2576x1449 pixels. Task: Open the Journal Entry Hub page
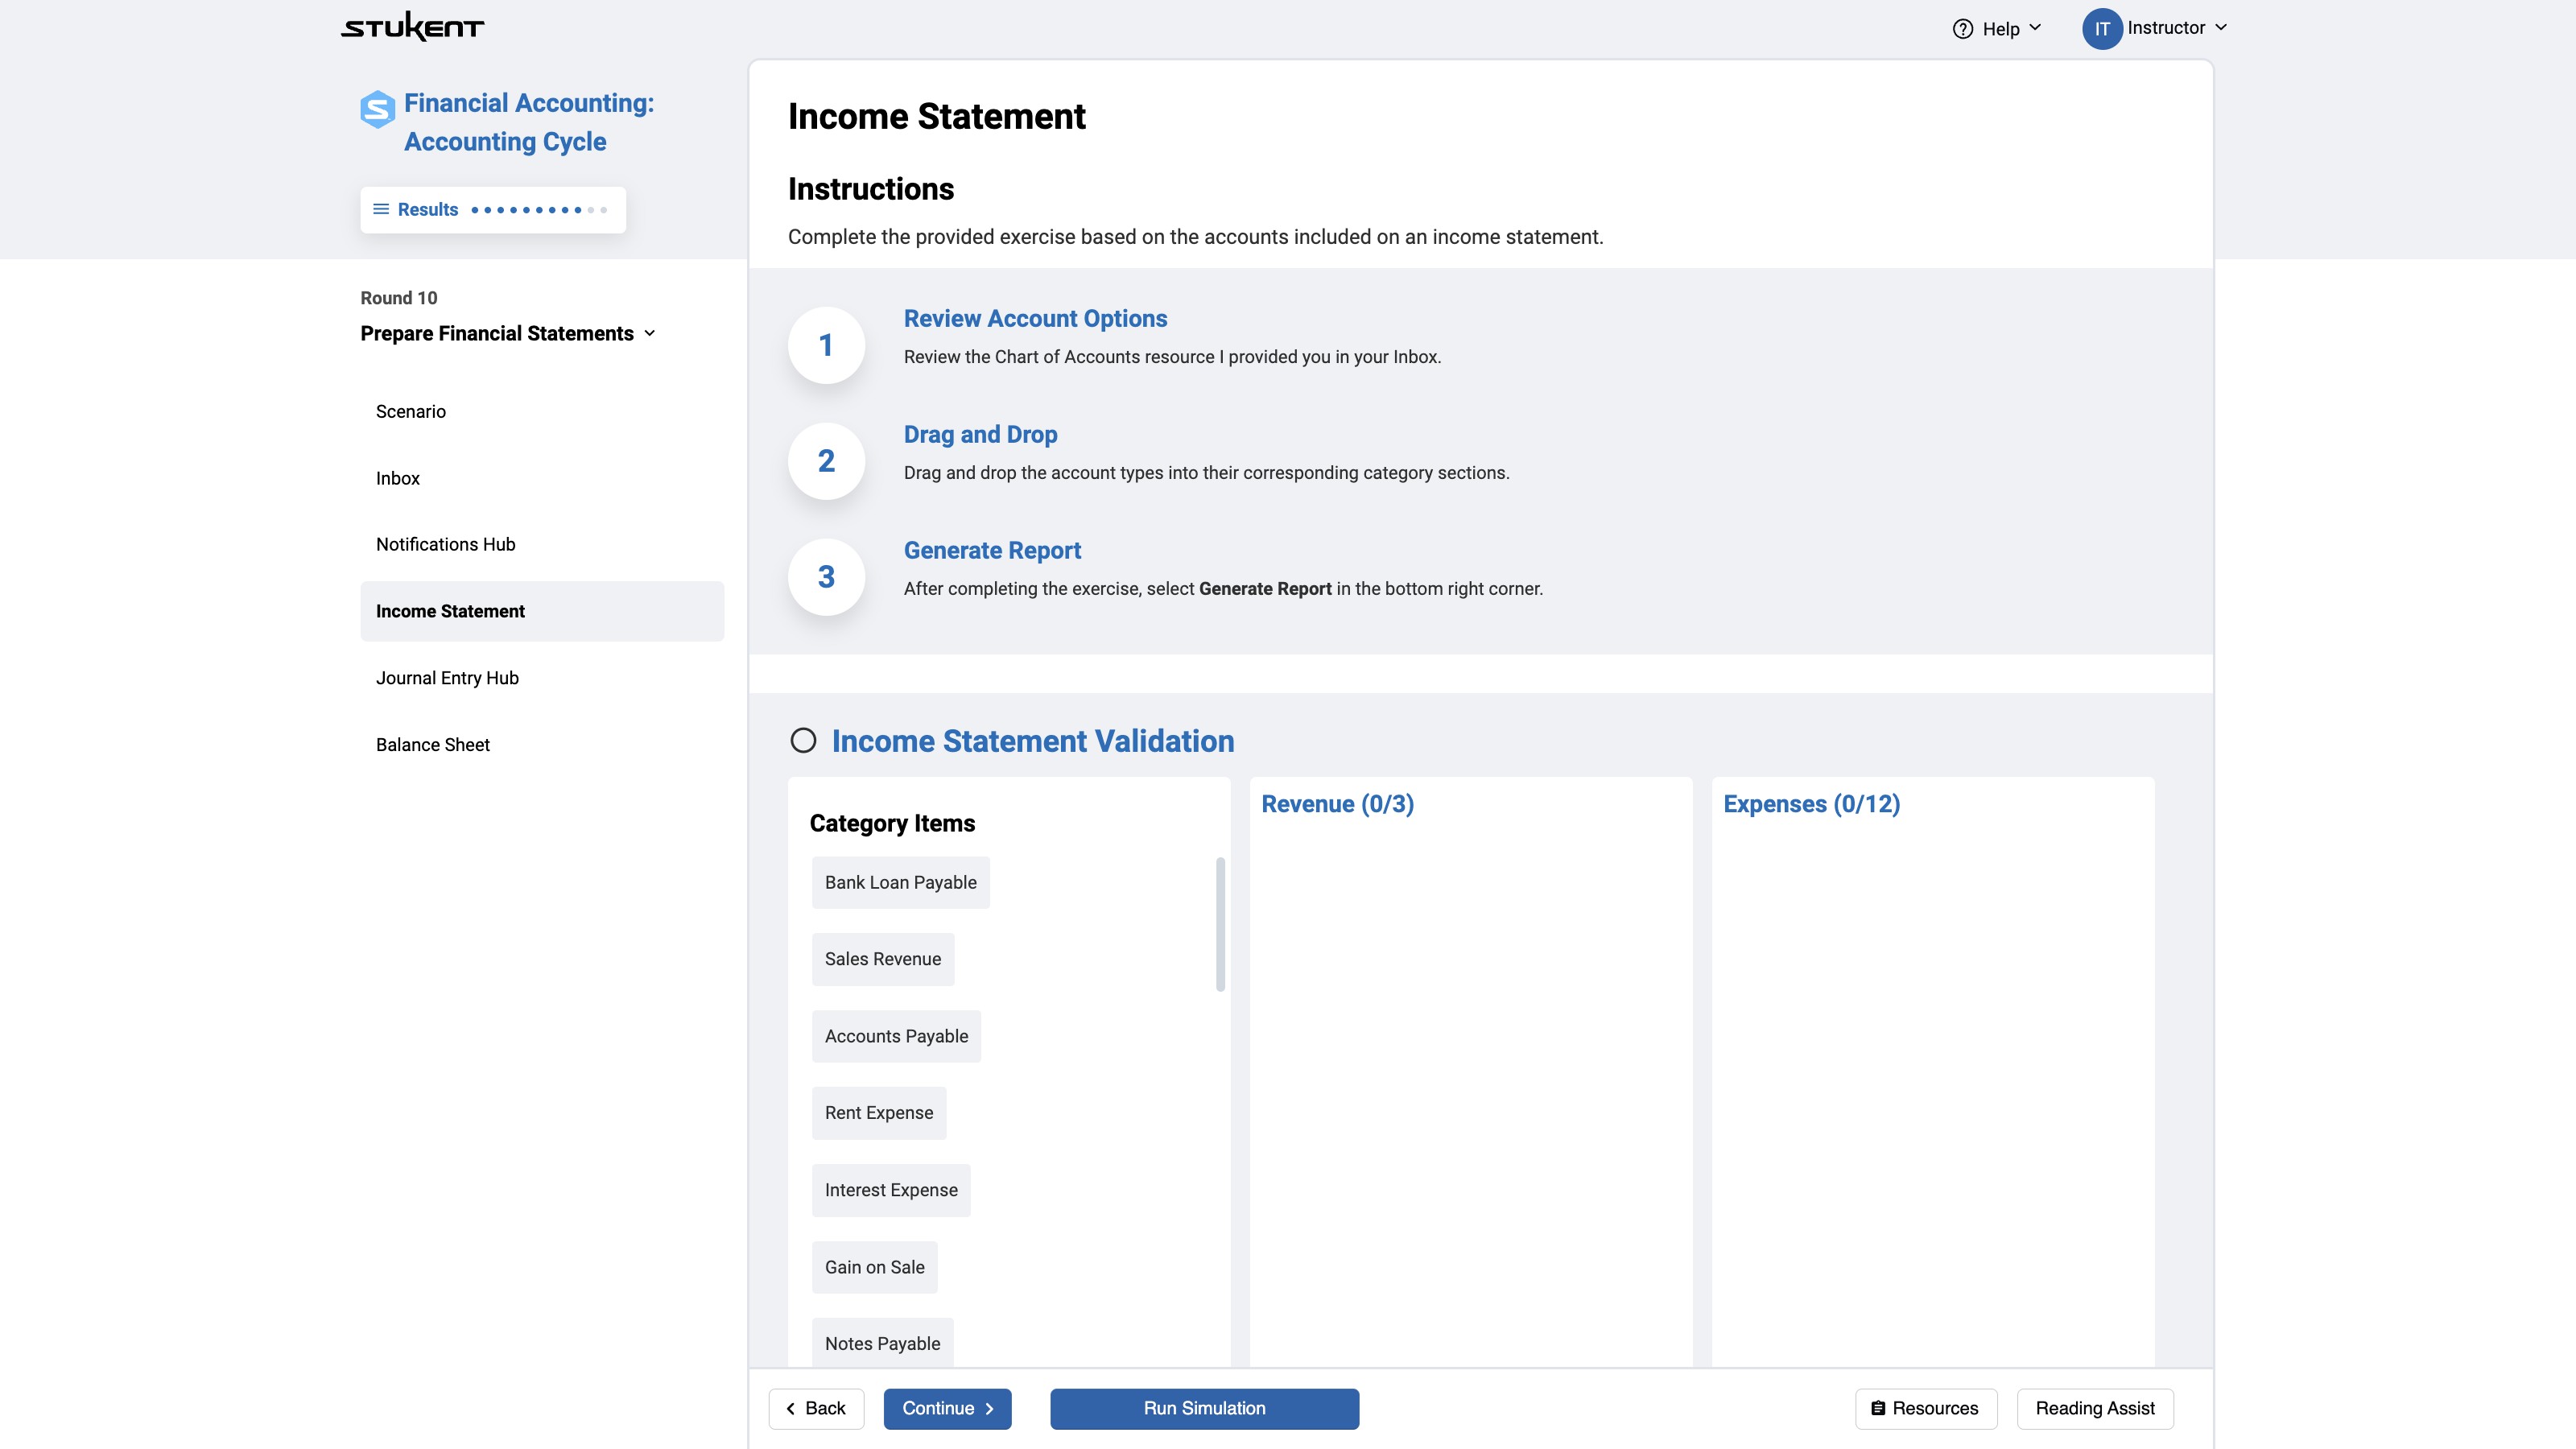pos(447,678)
